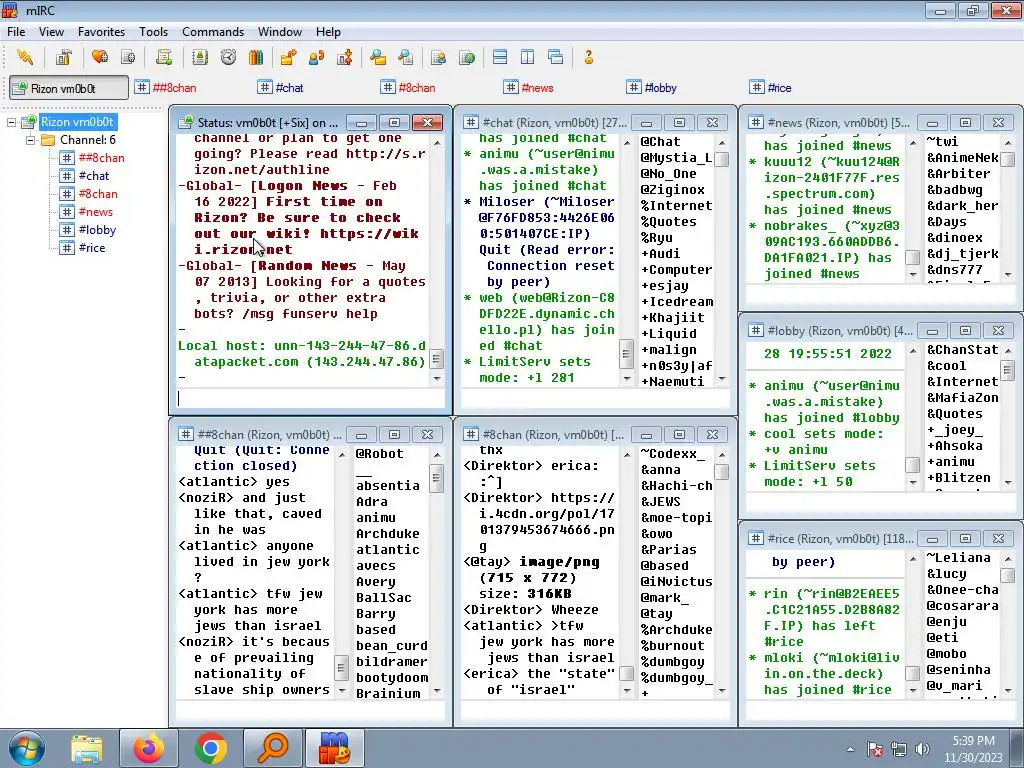Image resolution: width=1024 pixels, height=768 pixels.
Task: Open the Favorites menu
Action: click(101, 32)
